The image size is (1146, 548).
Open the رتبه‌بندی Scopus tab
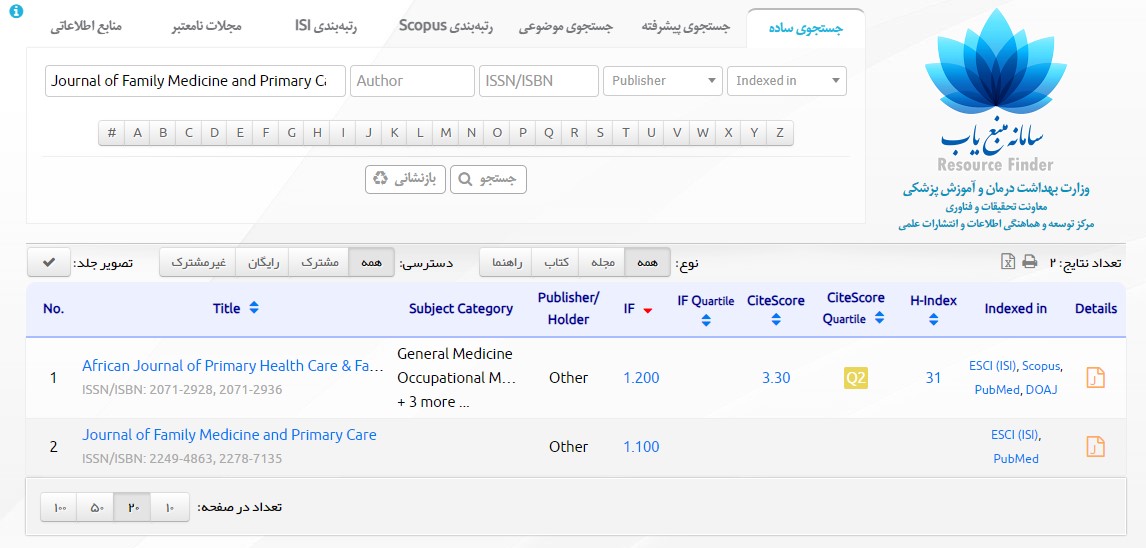pyautogui.click(x=446, y=27)
